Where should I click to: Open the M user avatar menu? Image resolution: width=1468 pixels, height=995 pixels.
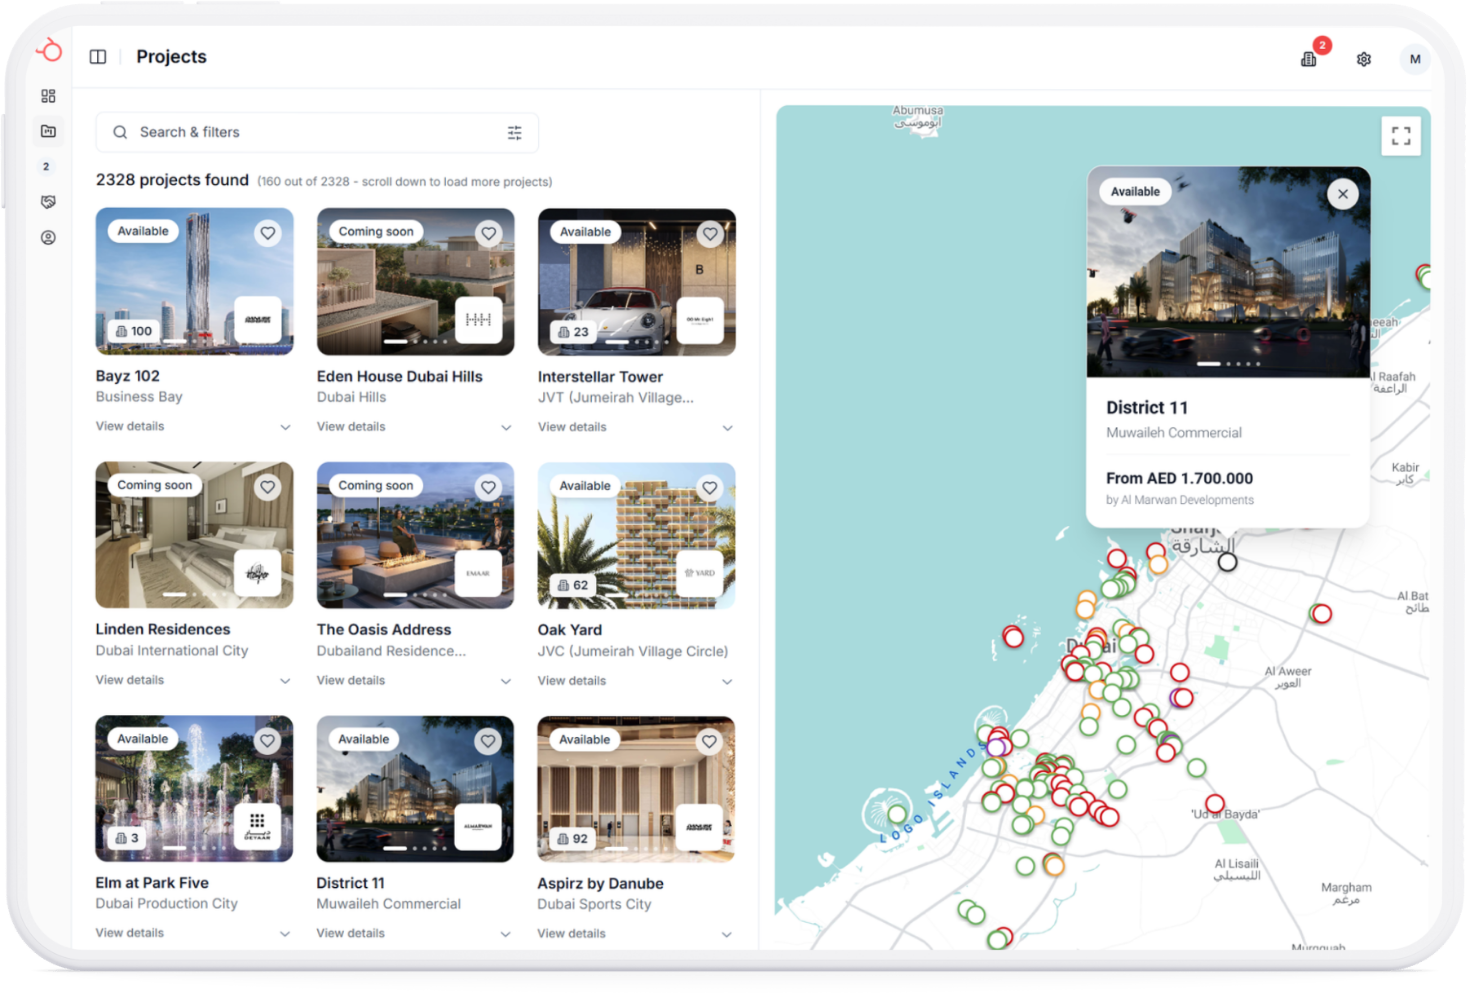pos(1415,59)
